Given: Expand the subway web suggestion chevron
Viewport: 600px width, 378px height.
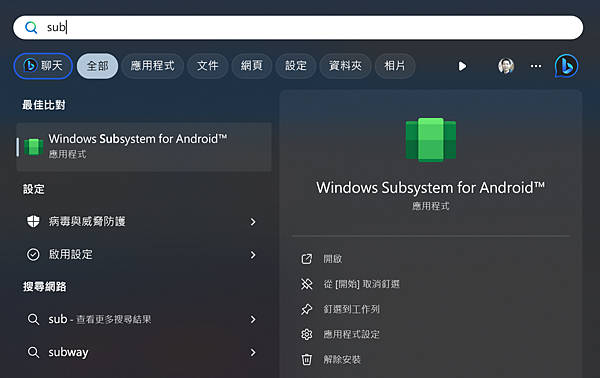Looking at the screenshot, I should point(253,352).
